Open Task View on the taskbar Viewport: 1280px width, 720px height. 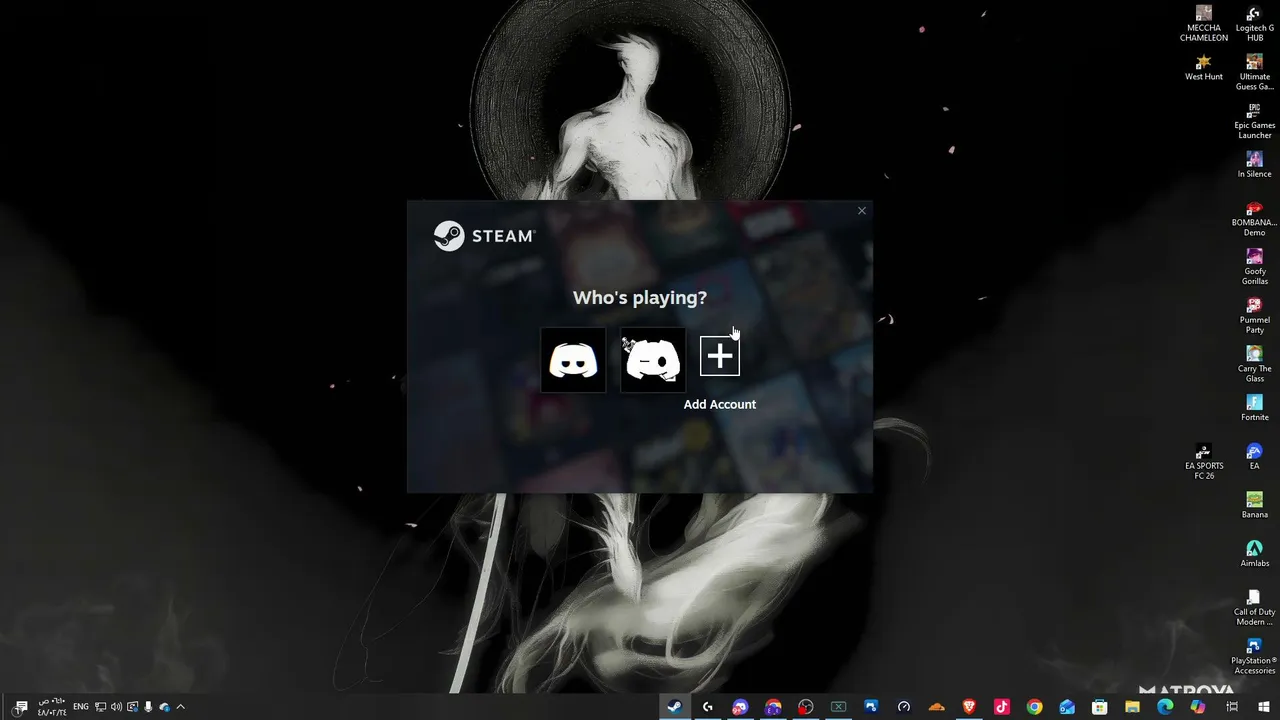1231,707
